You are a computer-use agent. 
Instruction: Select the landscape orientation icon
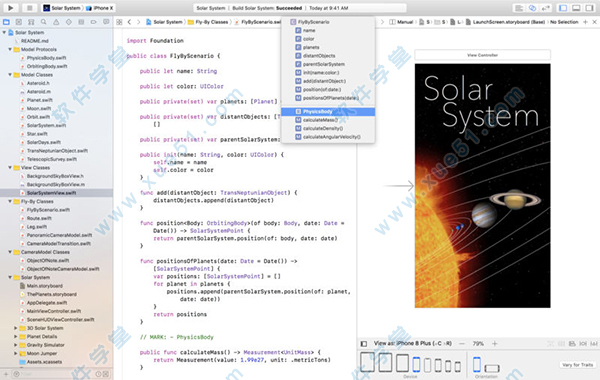point(492,368)
